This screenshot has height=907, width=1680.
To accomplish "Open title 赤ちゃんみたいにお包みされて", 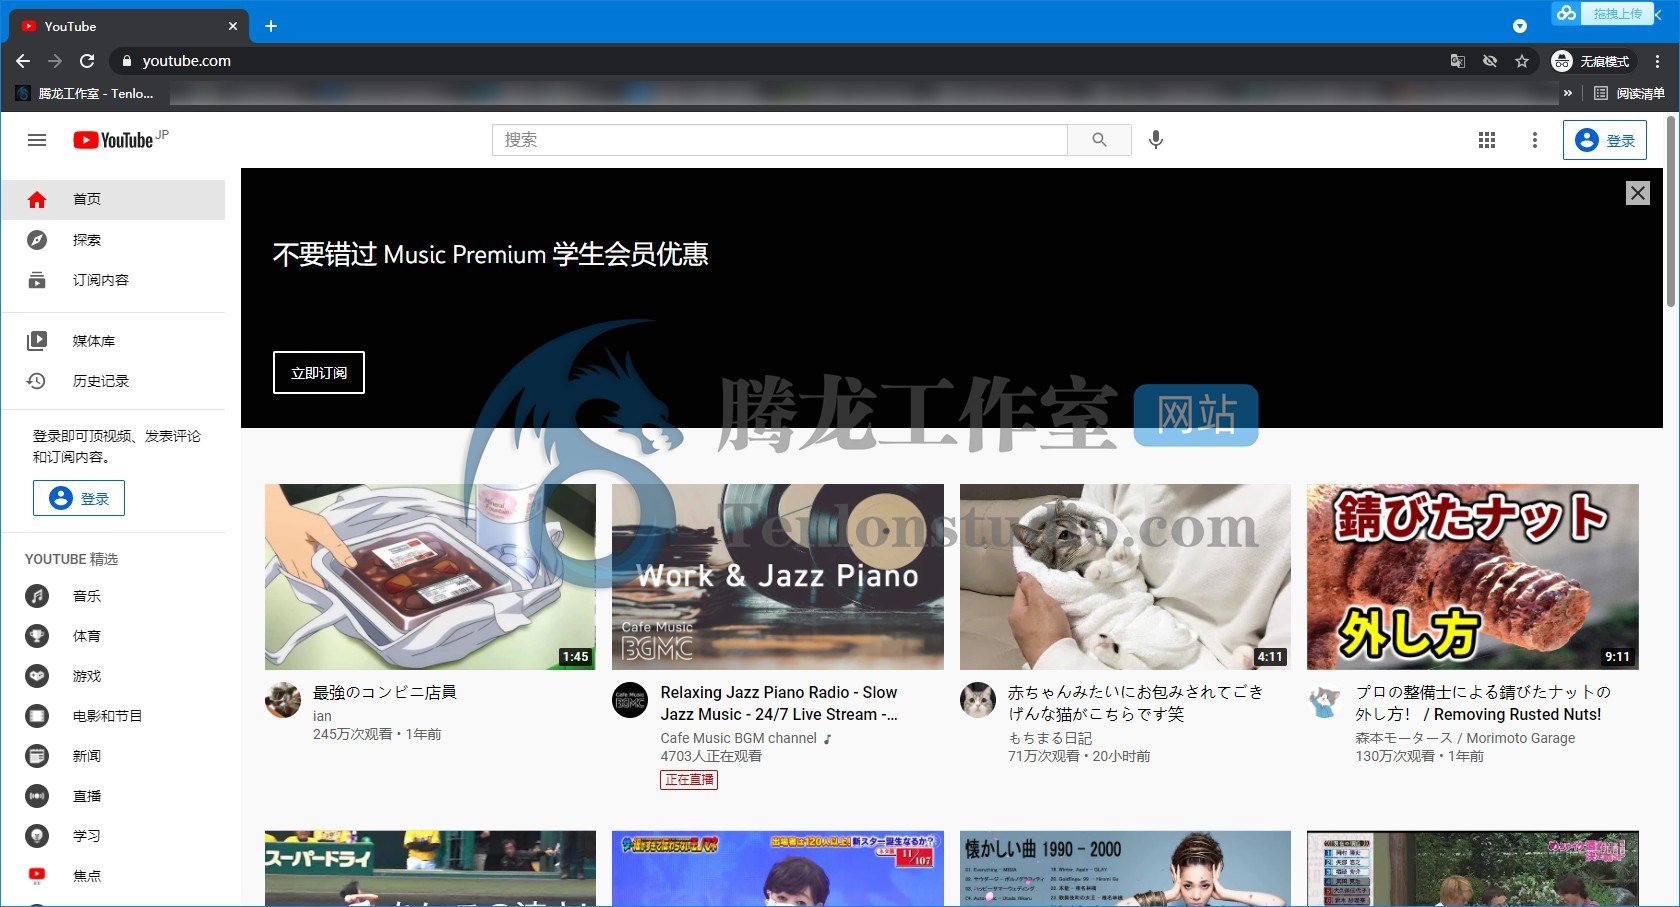I will click(x=1135, y=703).
